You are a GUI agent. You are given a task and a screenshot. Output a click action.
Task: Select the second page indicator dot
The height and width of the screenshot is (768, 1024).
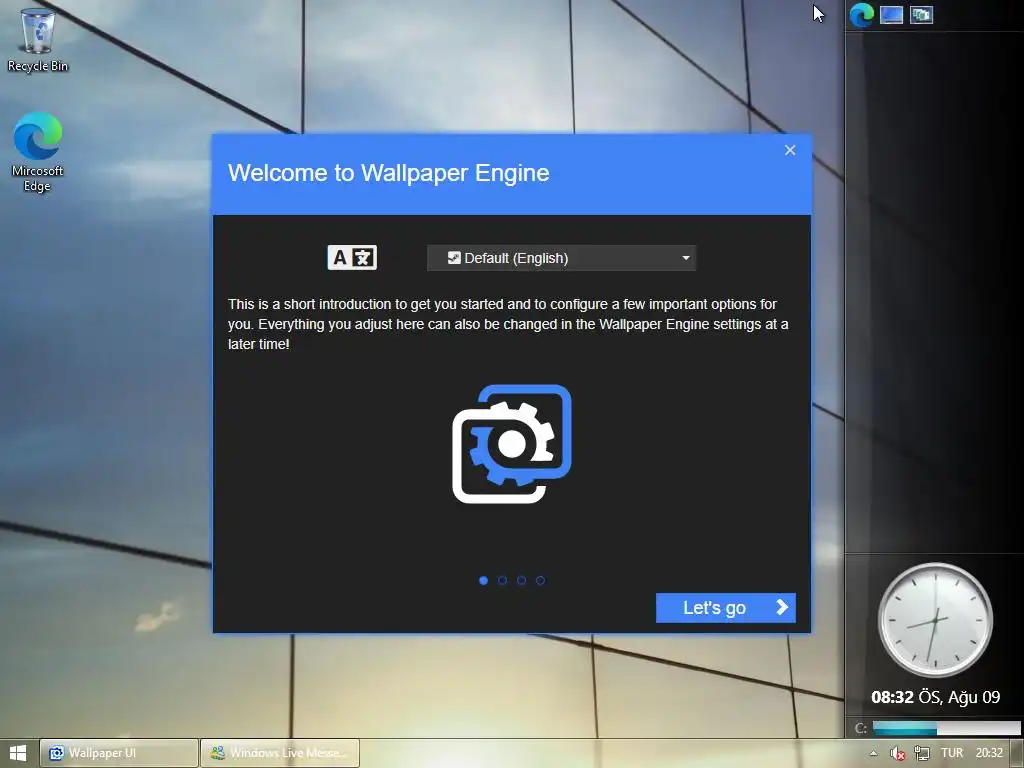pyautogui.click(x=502, y=580)
